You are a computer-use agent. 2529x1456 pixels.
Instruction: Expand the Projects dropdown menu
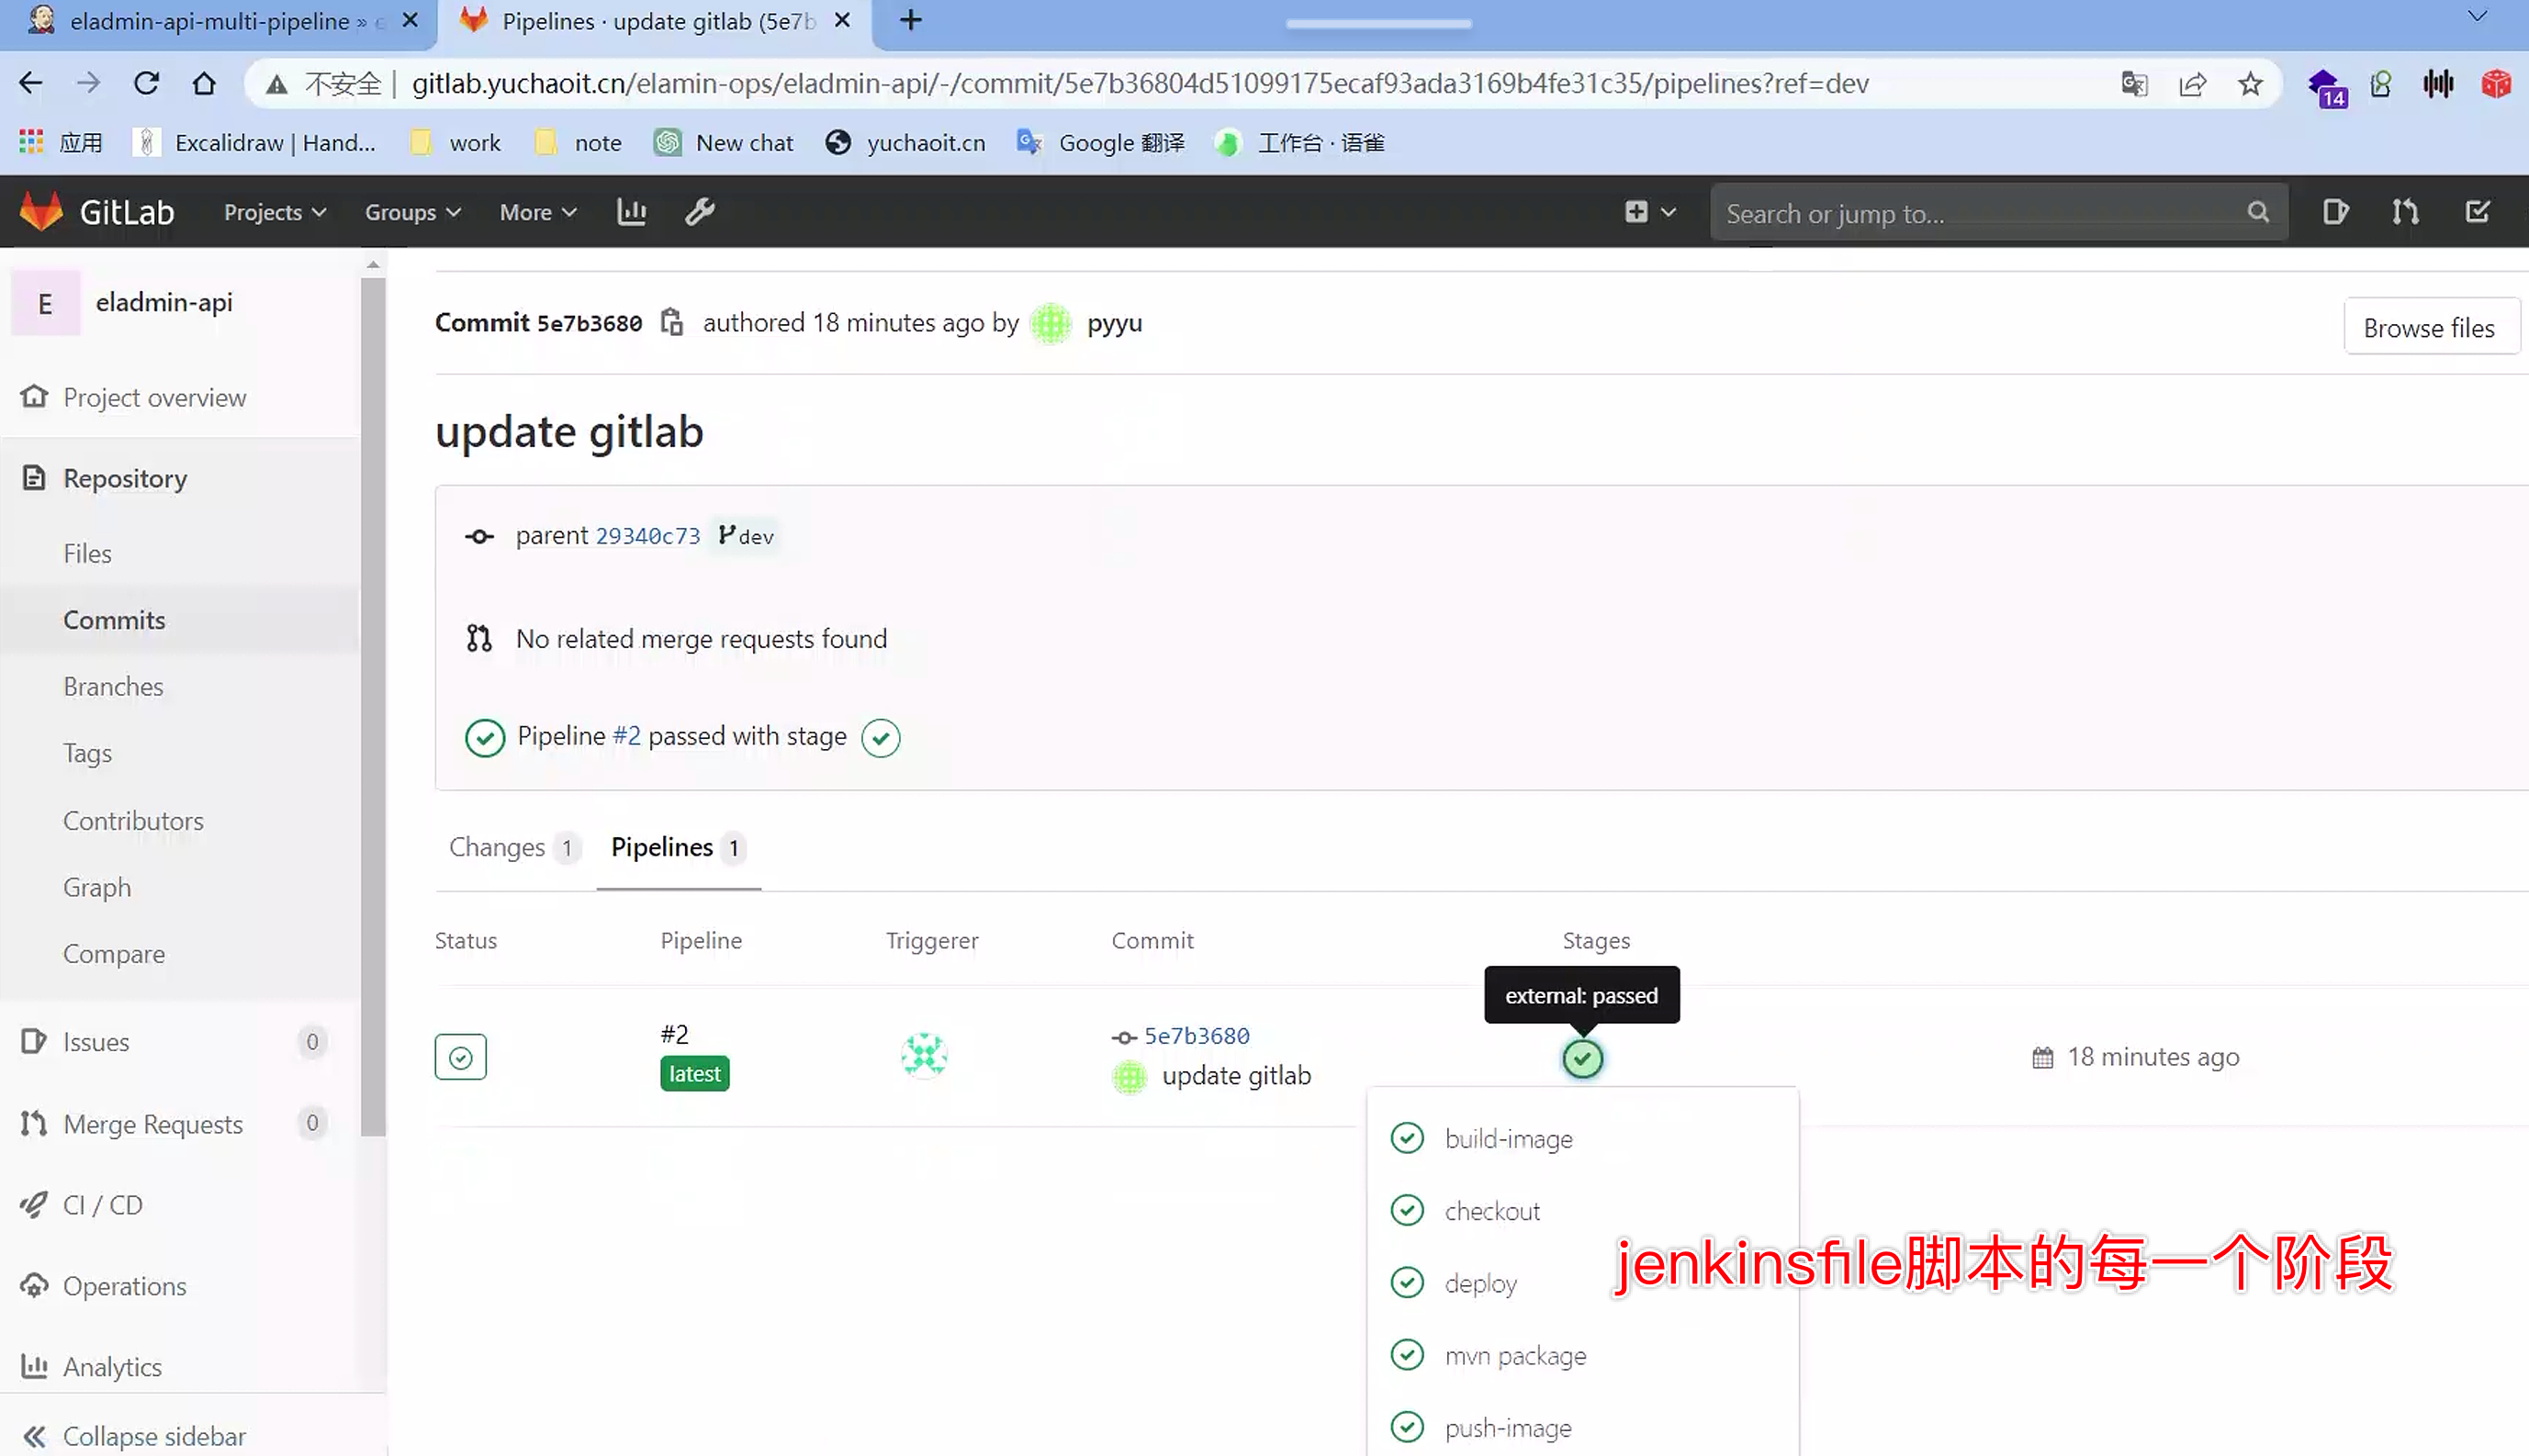point(275,212)
